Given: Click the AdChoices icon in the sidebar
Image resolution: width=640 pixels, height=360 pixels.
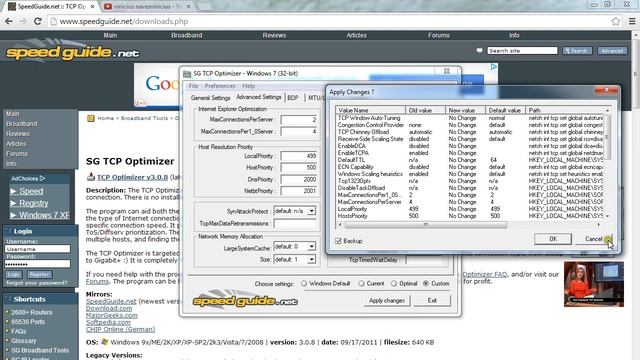Looking at the screenshot, I should [42, 178].
